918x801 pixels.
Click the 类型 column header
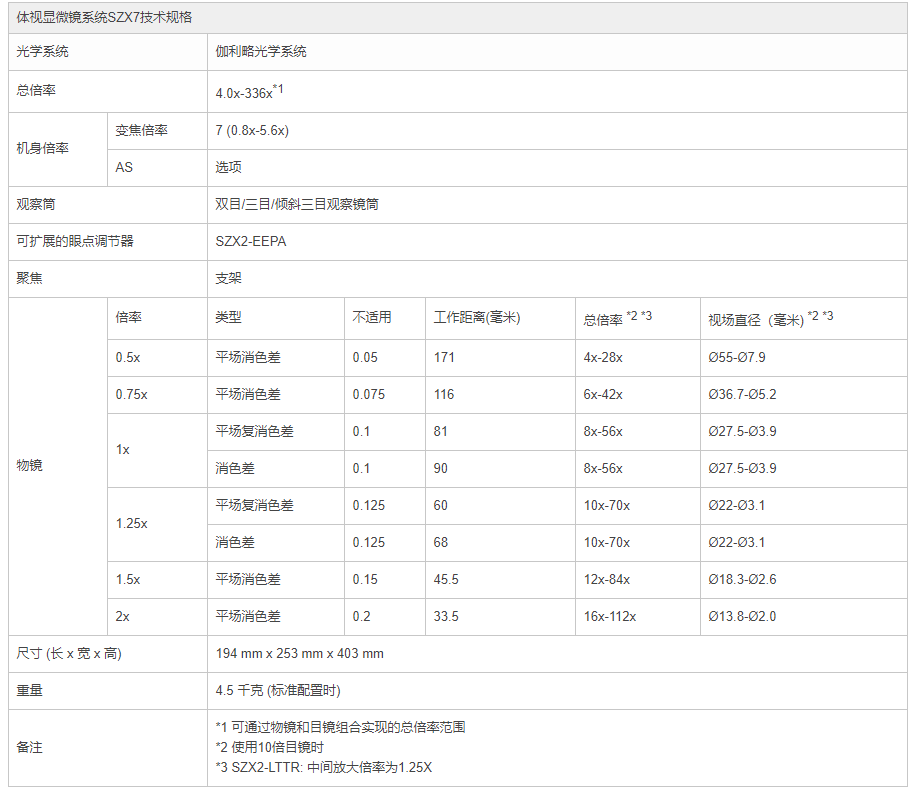(228, 317)
